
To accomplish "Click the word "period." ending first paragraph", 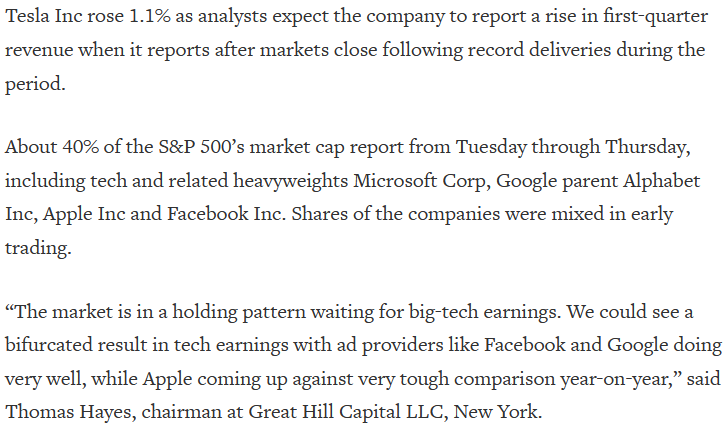I will click(x=35, y=85).
